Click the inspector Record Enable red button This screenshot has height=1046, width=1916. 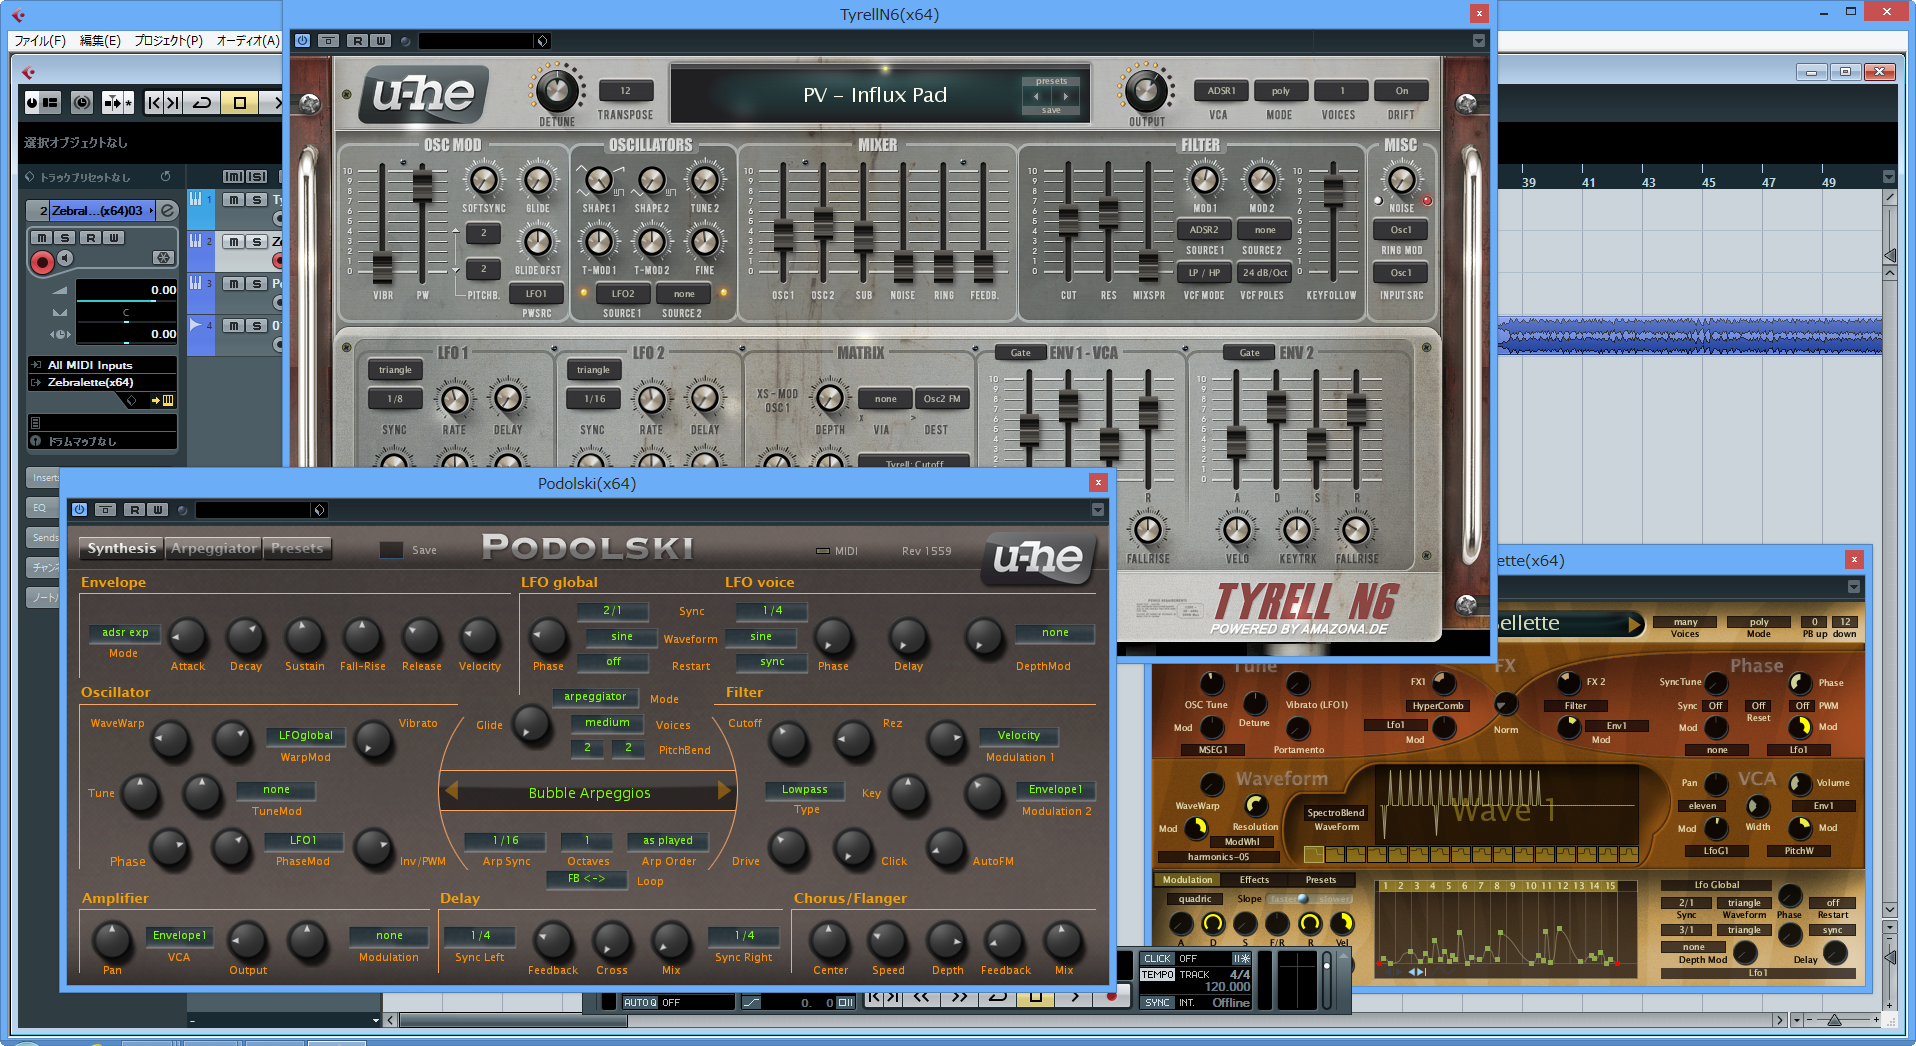point(42,262)
